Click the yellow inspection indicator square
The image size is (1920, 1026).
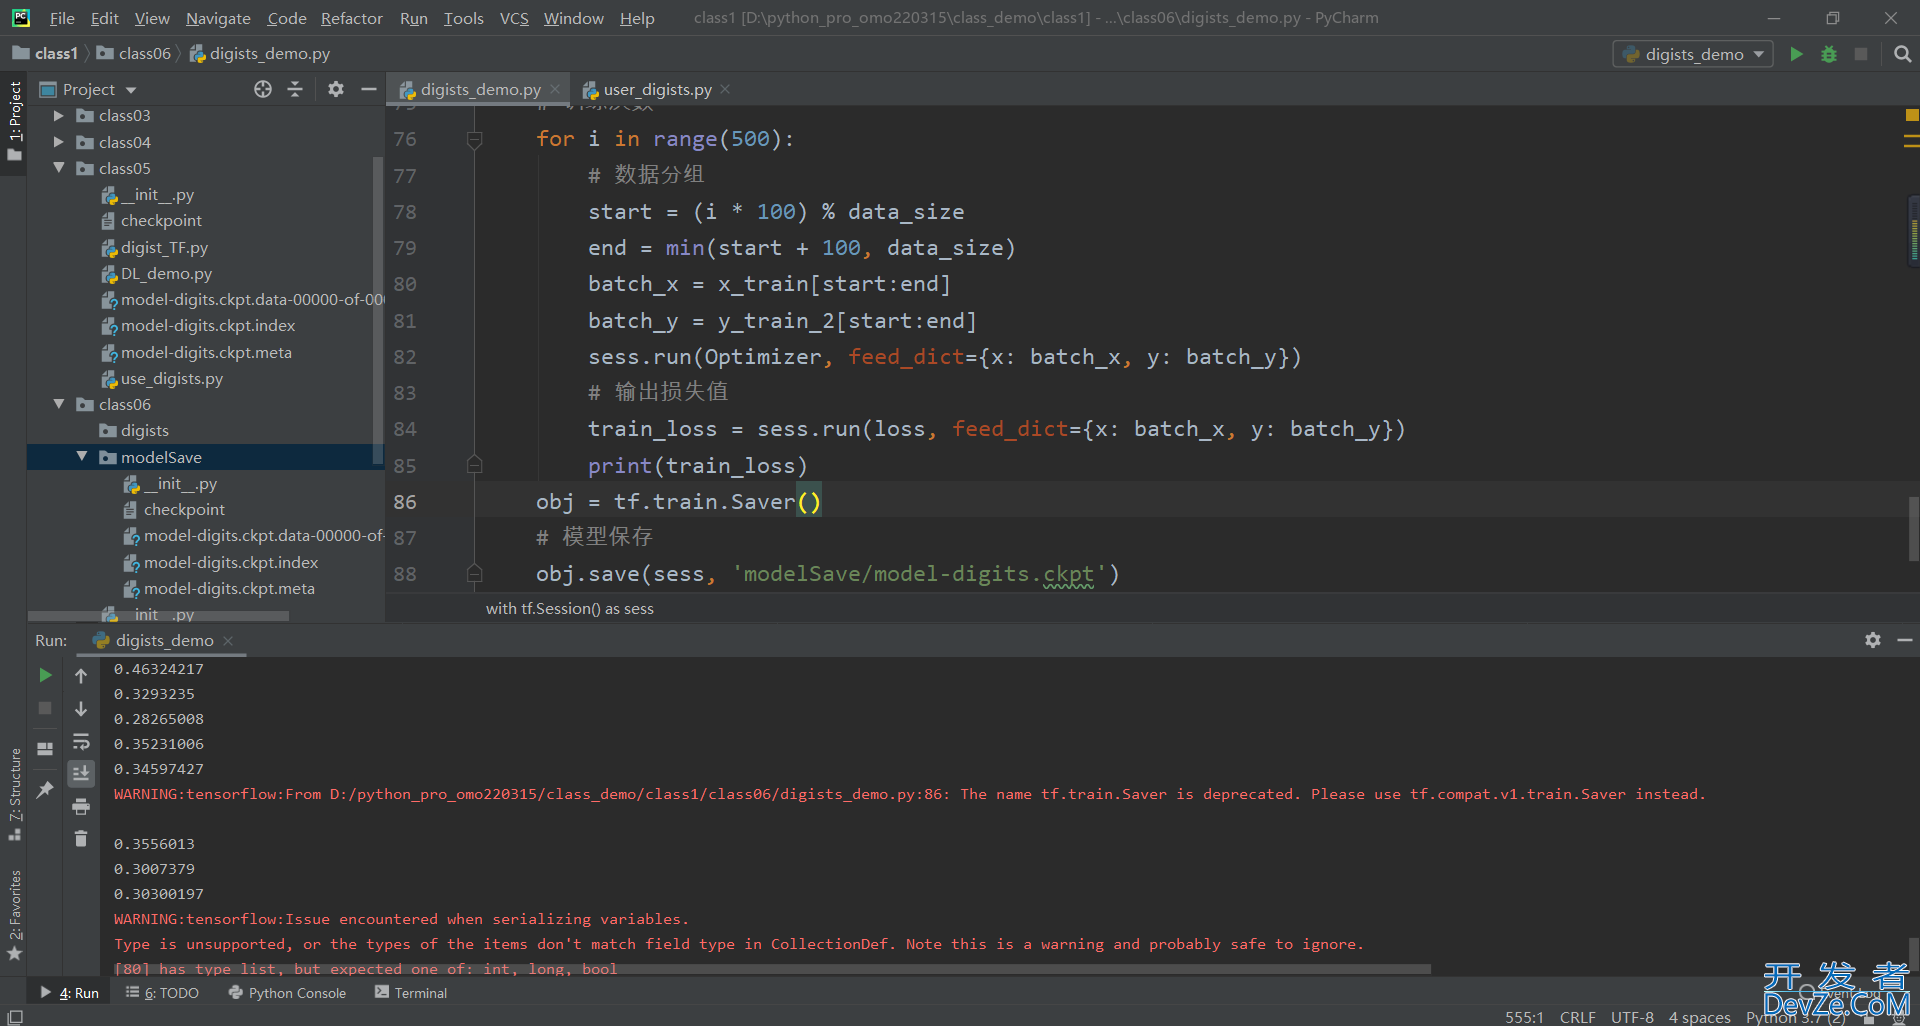pyautogui.click(x=1911, y=115)
